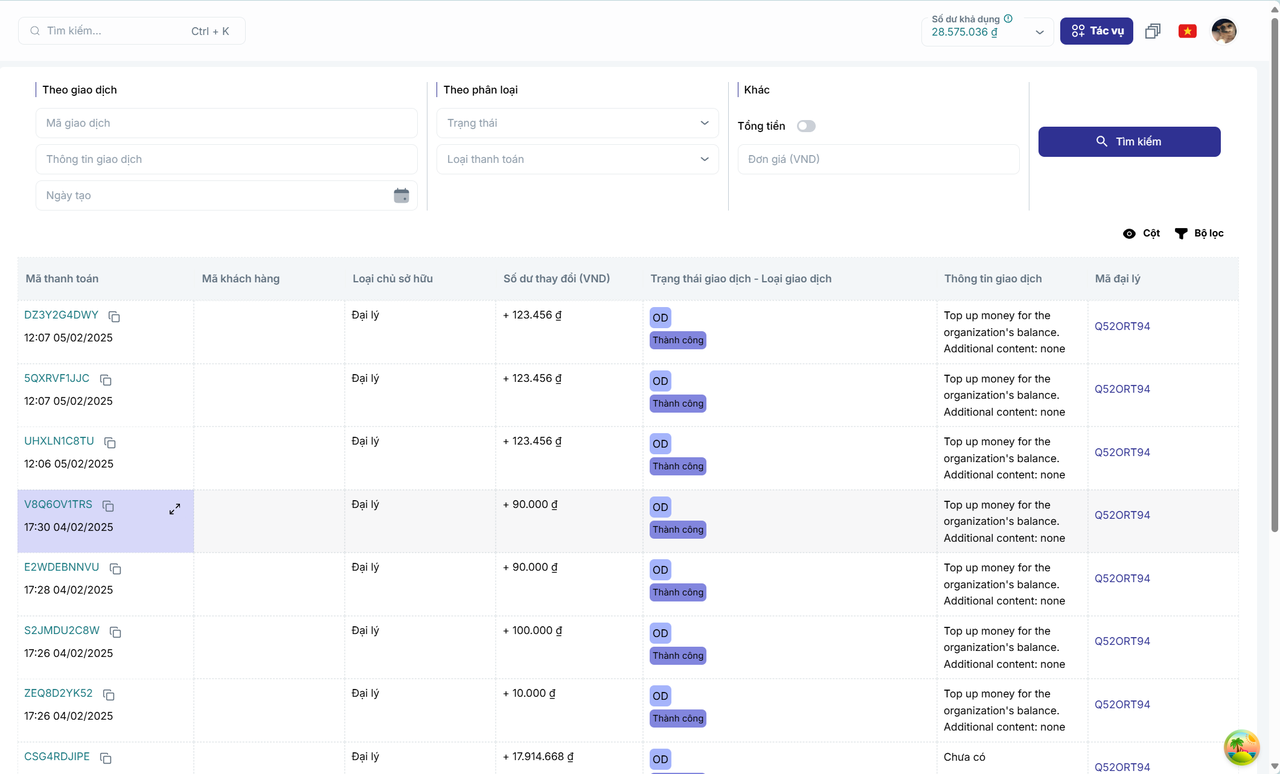Viewport: 1280px width, 774px height.
Task: Click the top Tìm kiếm search box
Action: coord(131,31)
